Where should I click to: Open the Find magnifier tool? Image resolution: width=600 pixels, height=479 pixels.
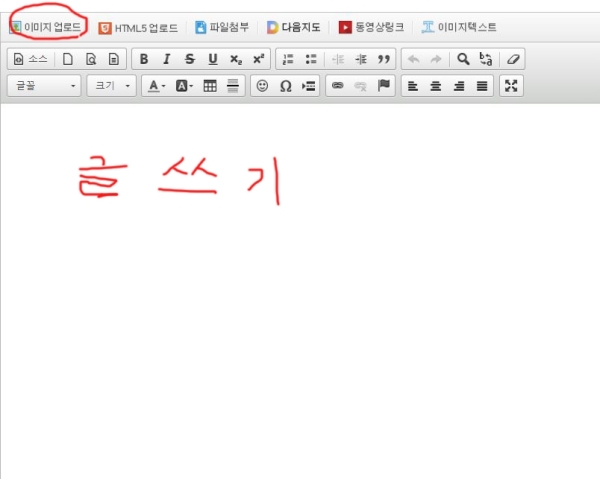coord(463,59)
